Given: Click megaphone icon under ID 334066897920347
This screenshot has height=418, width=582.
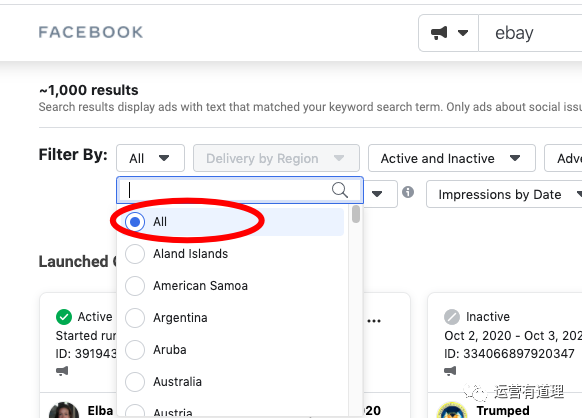Looking at the screenshot, I should (450, 370).
